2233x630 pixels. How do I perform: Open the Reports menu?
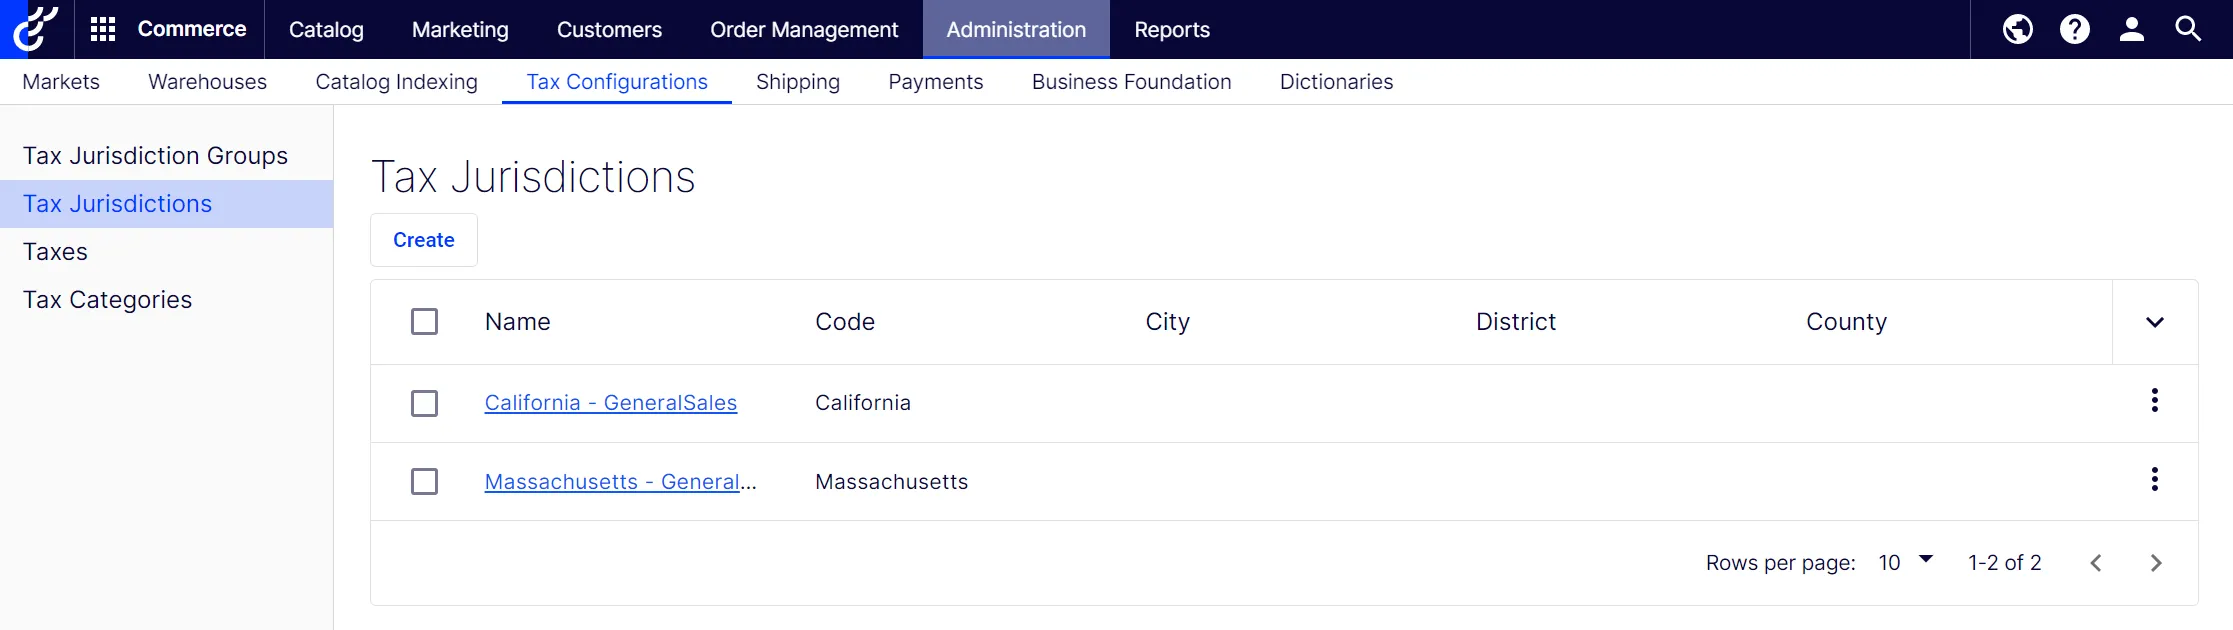1172,29
